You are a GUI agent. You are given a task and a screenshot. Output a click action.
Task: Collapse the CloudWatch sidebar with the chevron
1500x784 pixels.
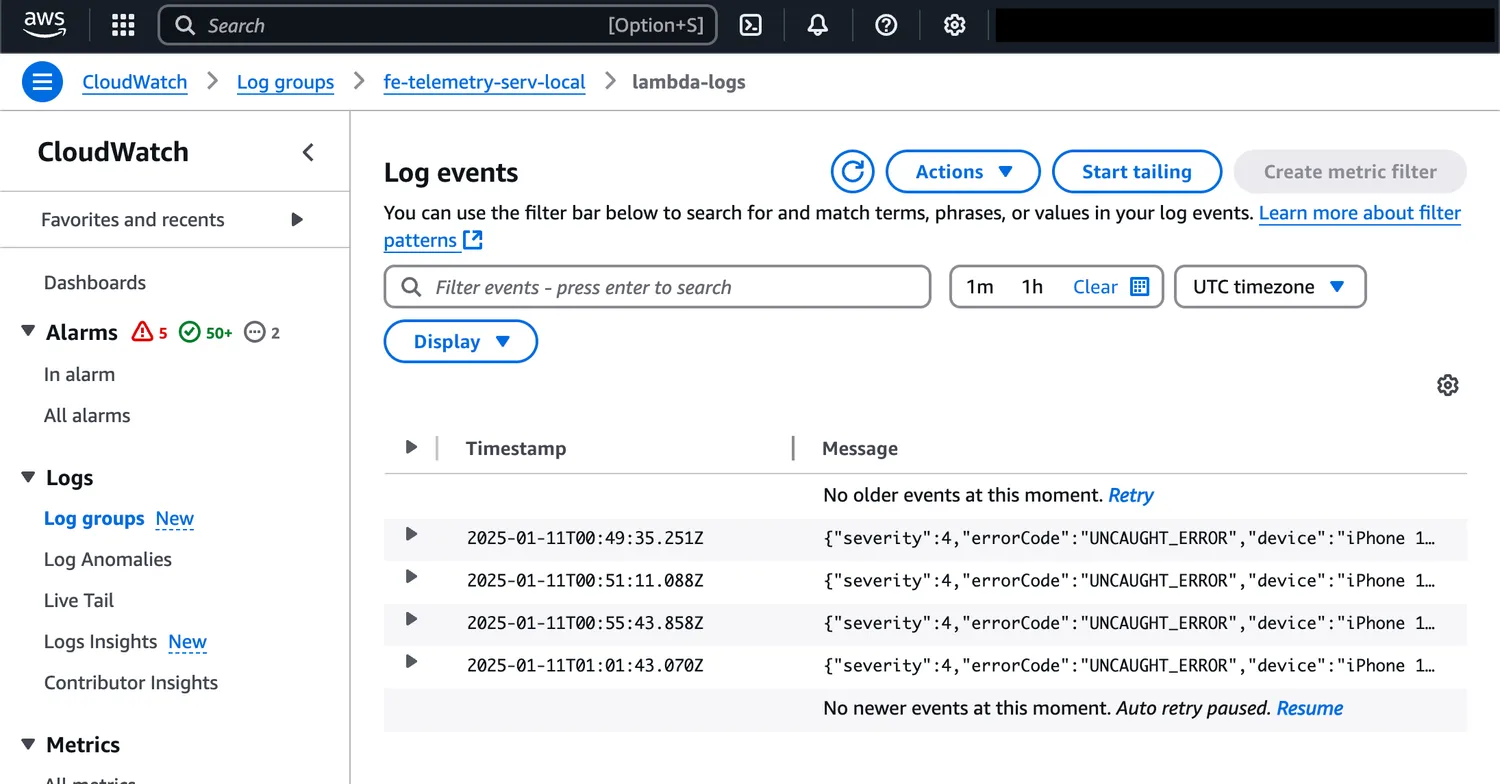tap(308, 152)
